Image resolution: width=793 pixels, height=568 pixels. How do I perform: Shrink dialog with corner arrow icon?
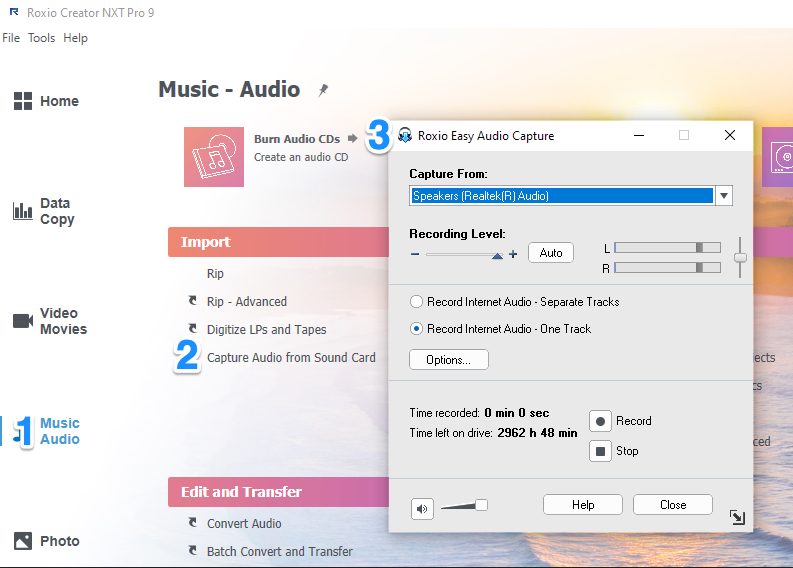tap(737, 517)
